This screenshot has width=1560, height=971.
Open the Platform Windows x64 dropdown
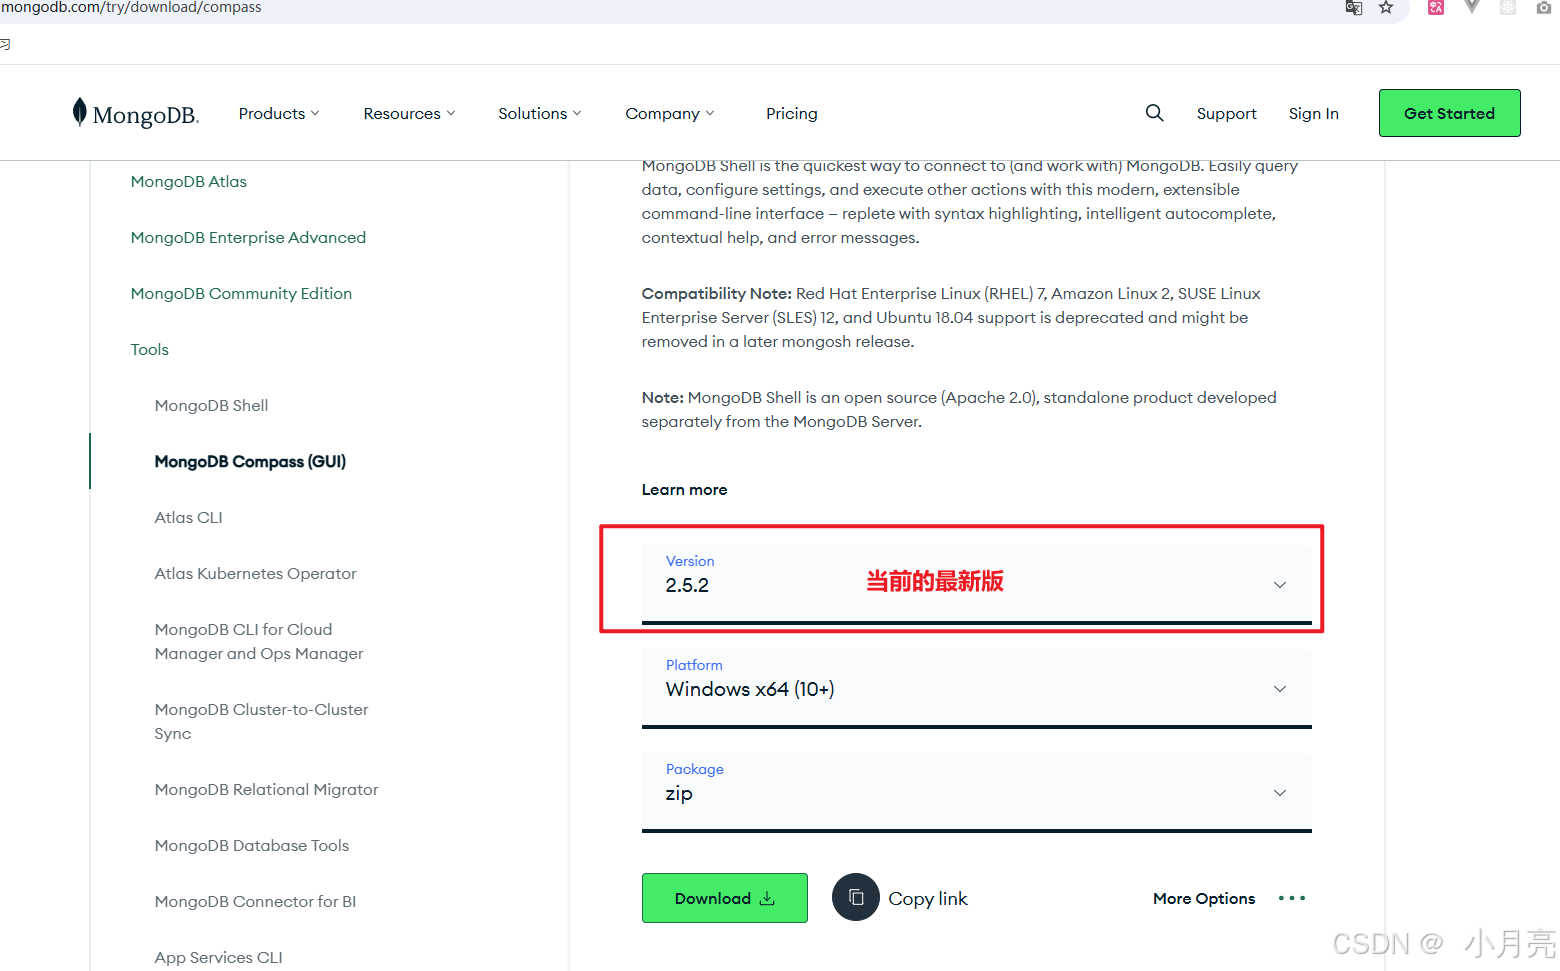coord(977,688)
